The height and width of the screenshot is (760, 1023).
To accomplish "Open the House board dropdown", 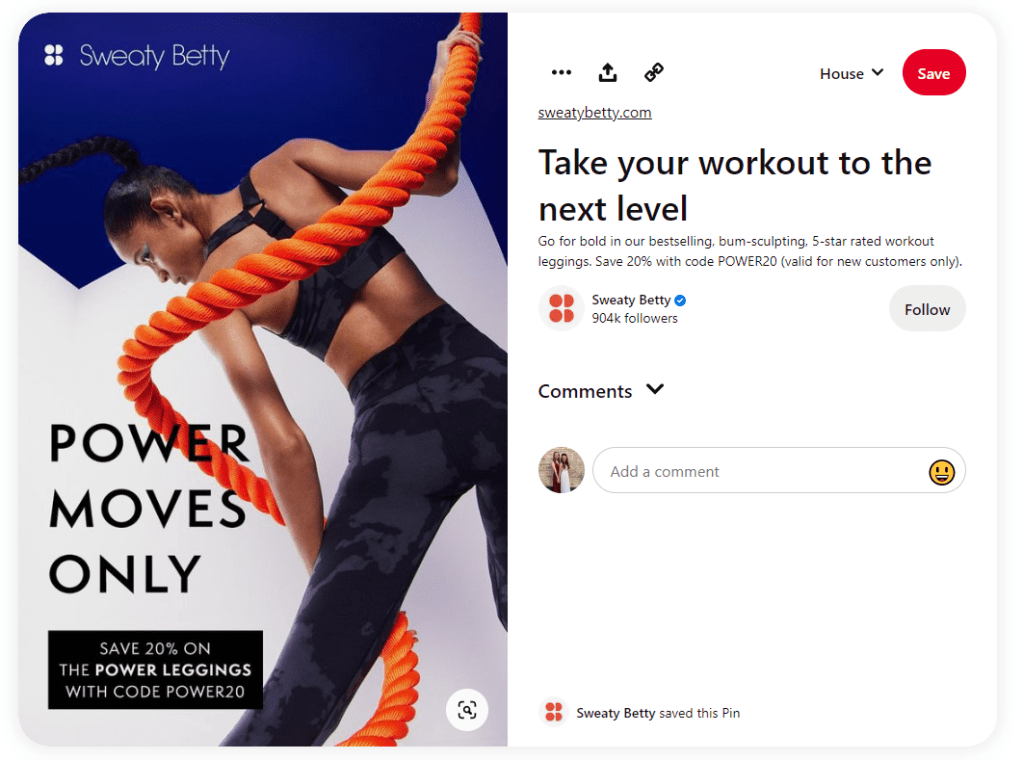I will pyautogui.click(x=851, y=73).
